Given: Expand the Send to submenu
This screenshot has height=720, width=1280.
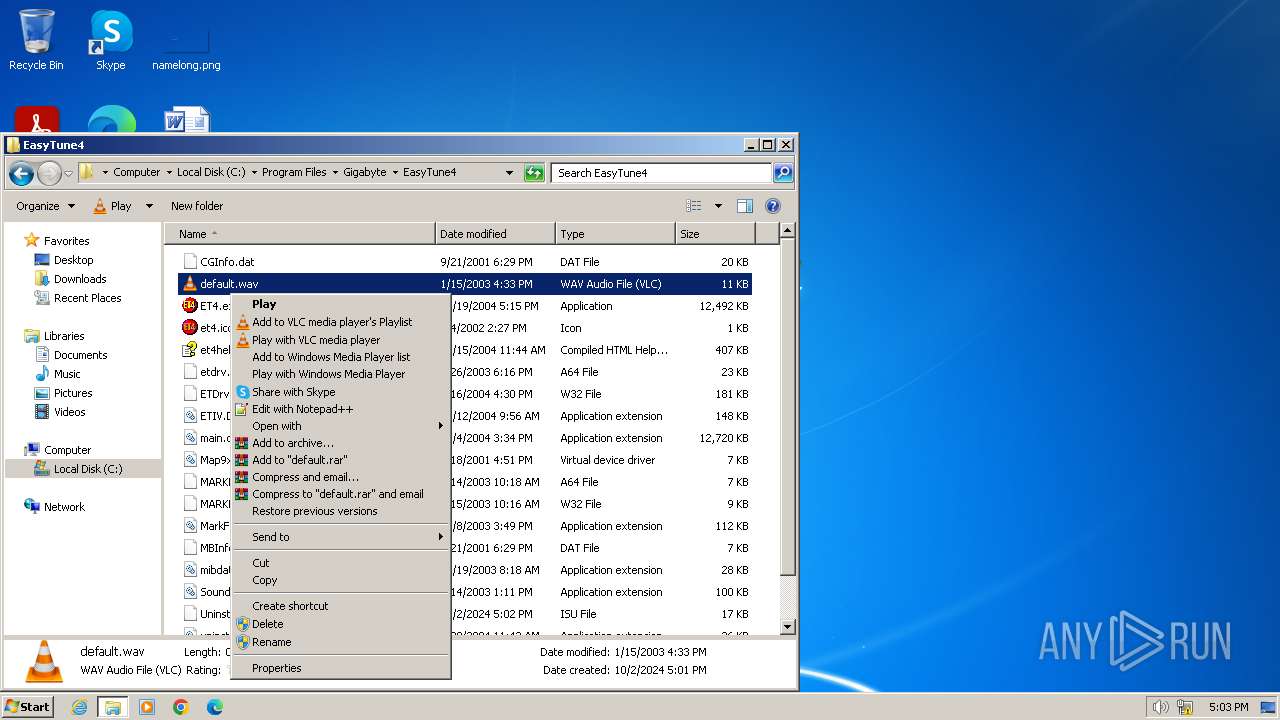Looking at the screenshot, I should pyautogui.click(x=340, y=537).
